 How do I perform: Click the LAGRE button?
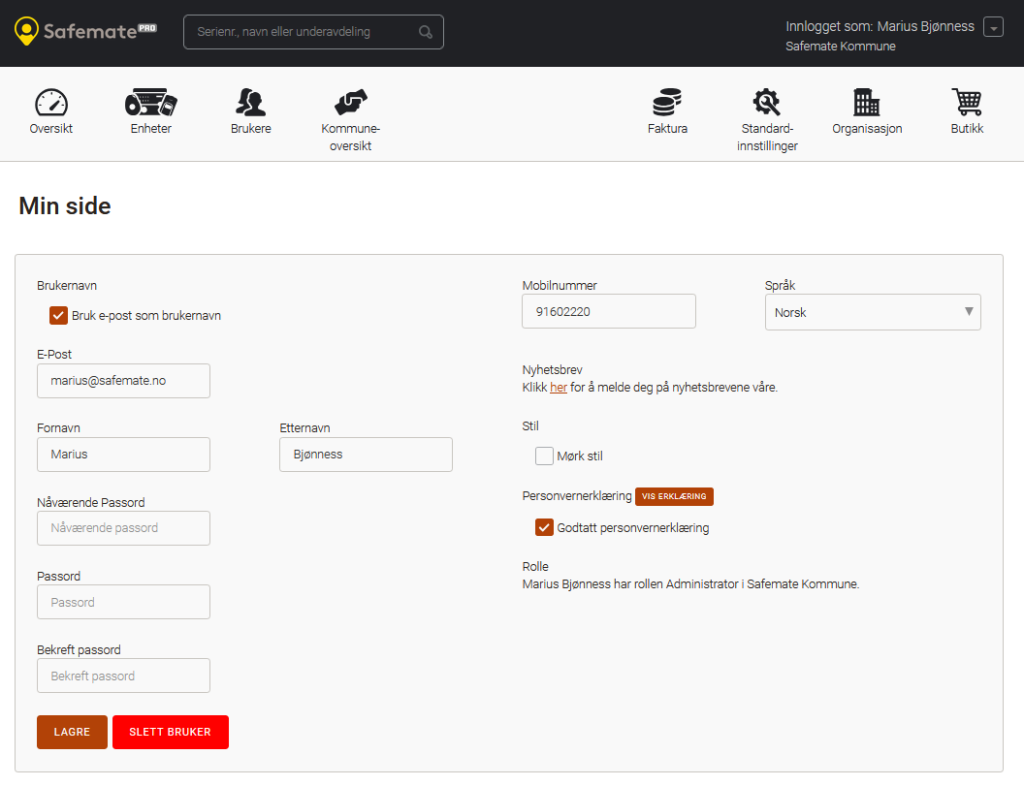72,732
